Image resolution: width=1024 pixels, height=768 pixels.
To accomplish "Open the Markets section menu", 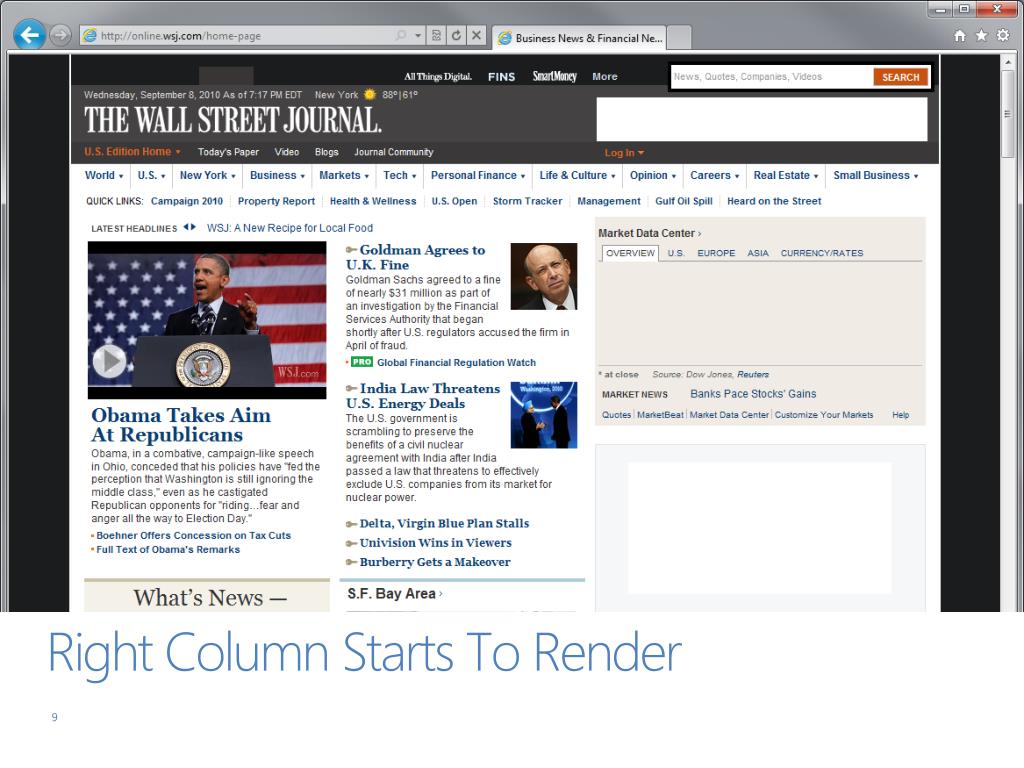I will click(344, 175).
